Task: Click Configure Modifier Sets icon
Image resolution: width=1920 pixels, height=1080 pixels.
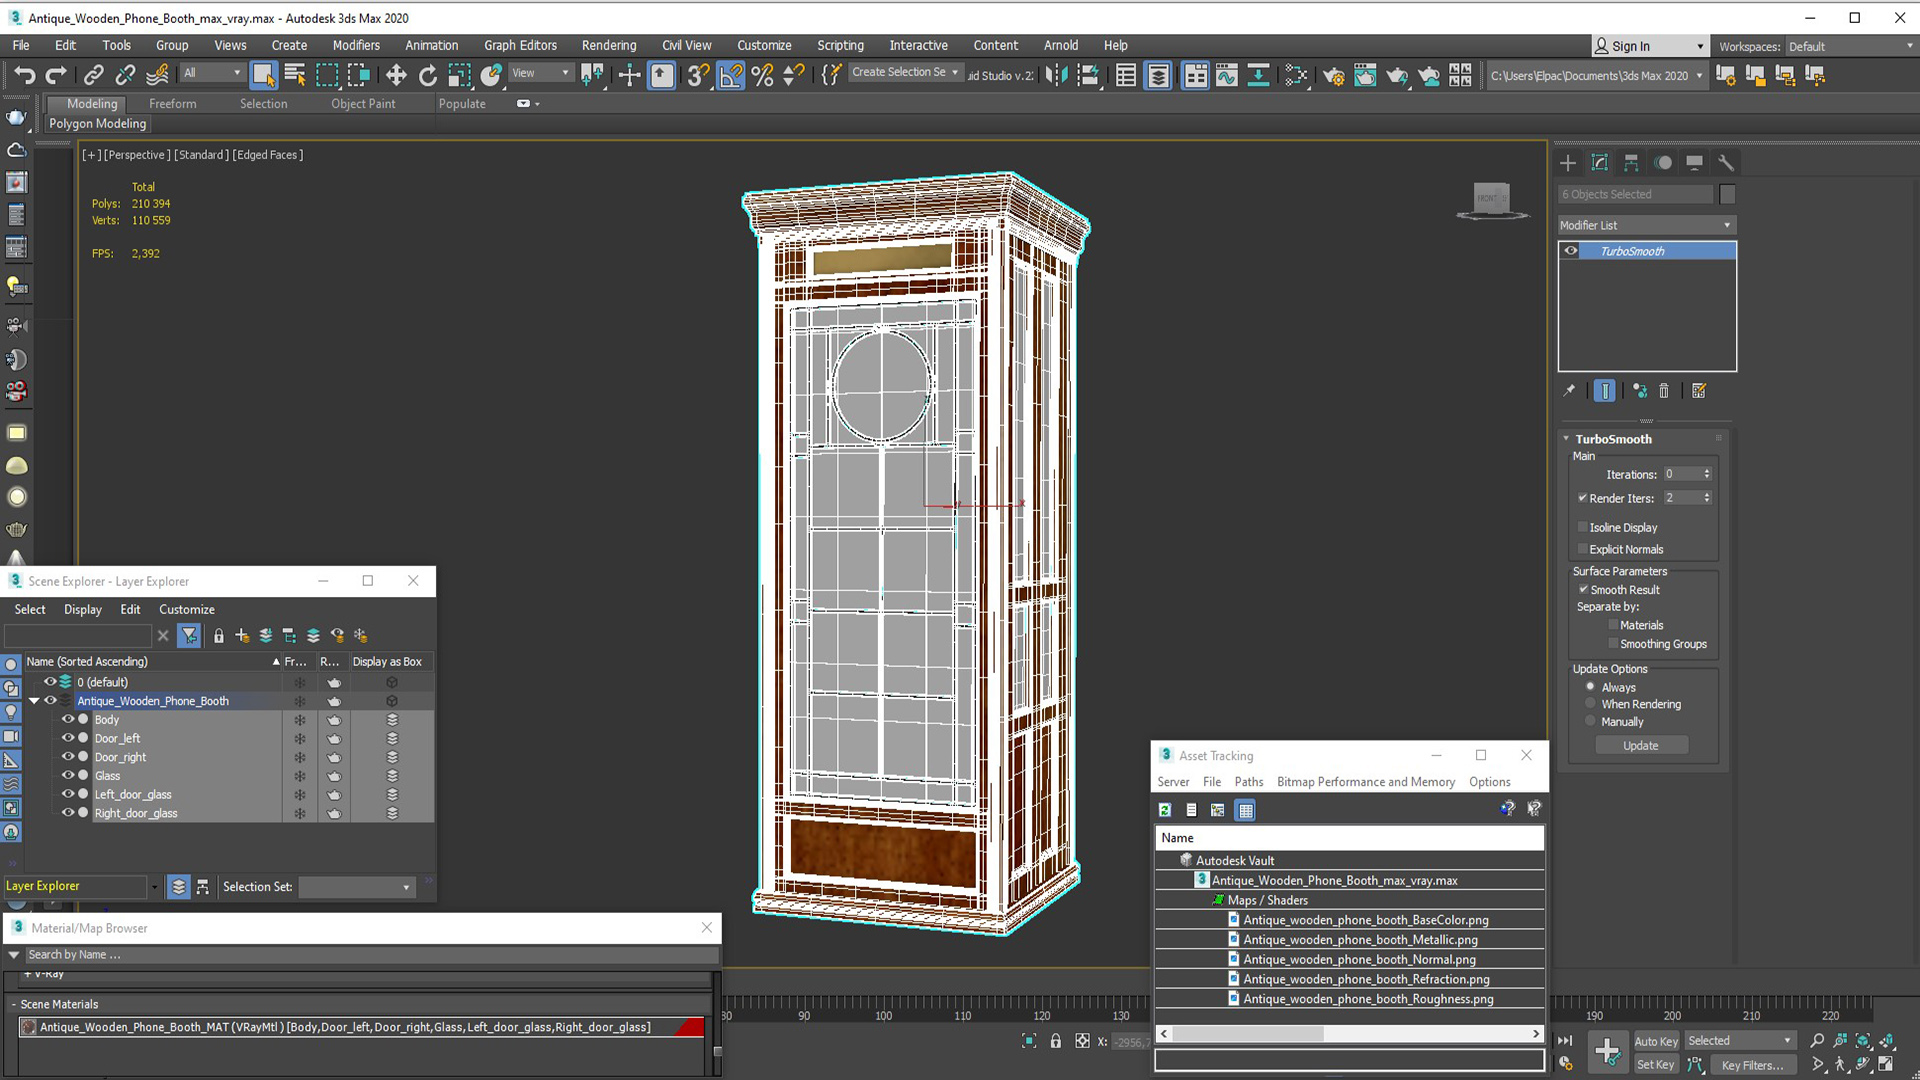Action: [1699, 391]
